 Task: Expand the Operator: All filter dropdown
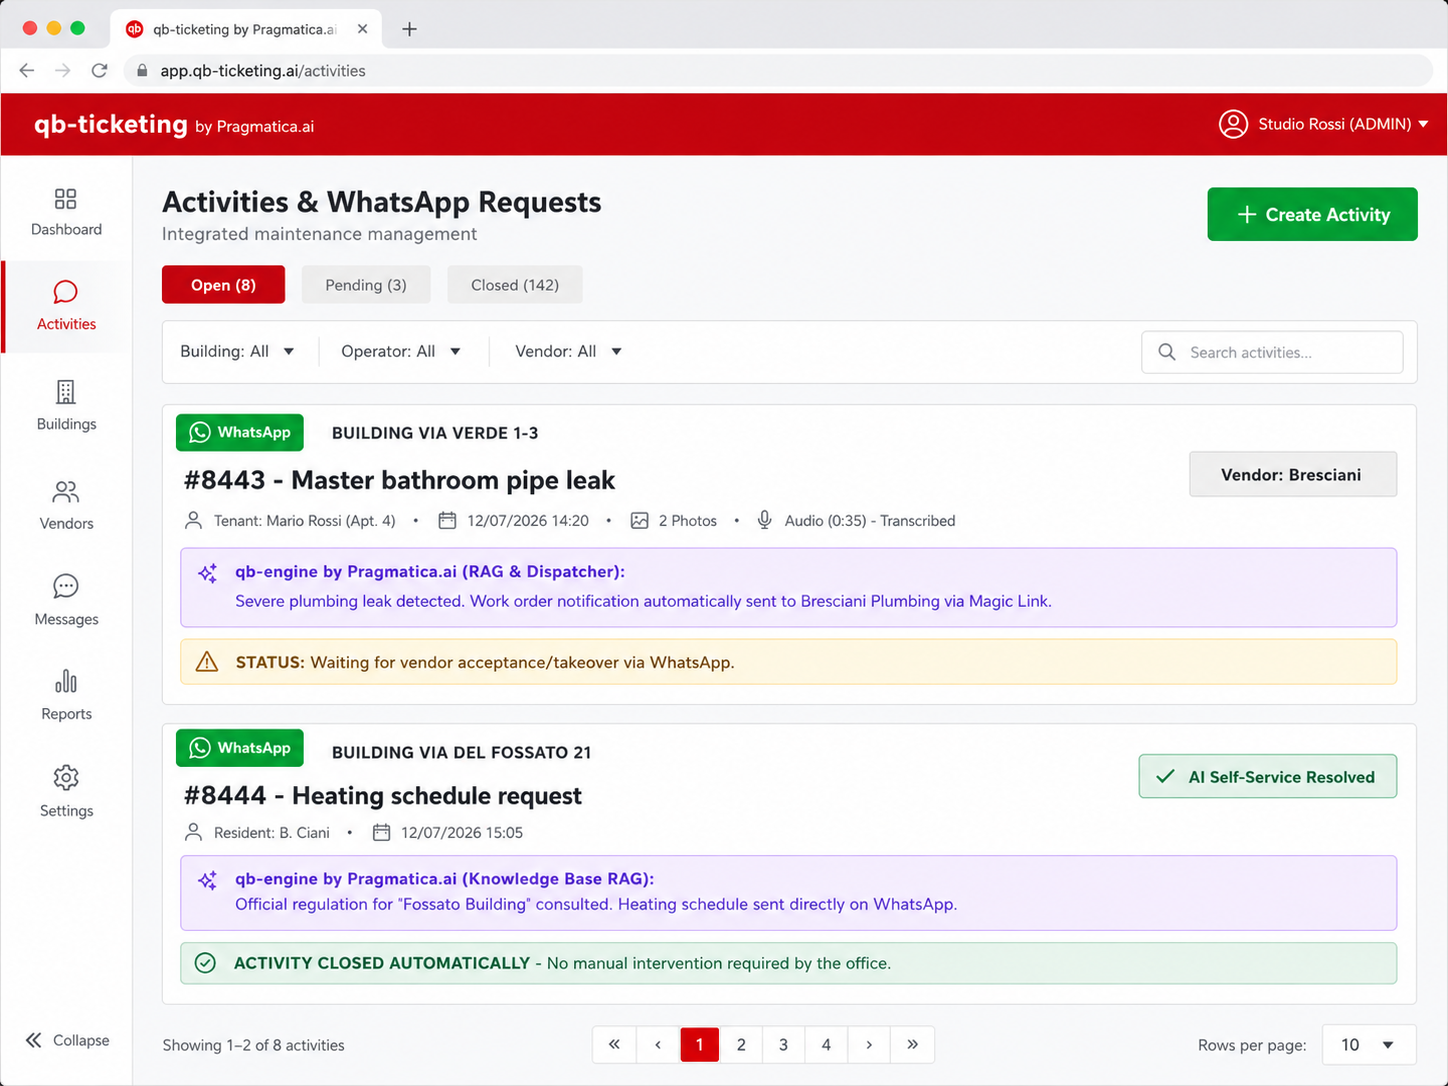[x=401, y=351]
